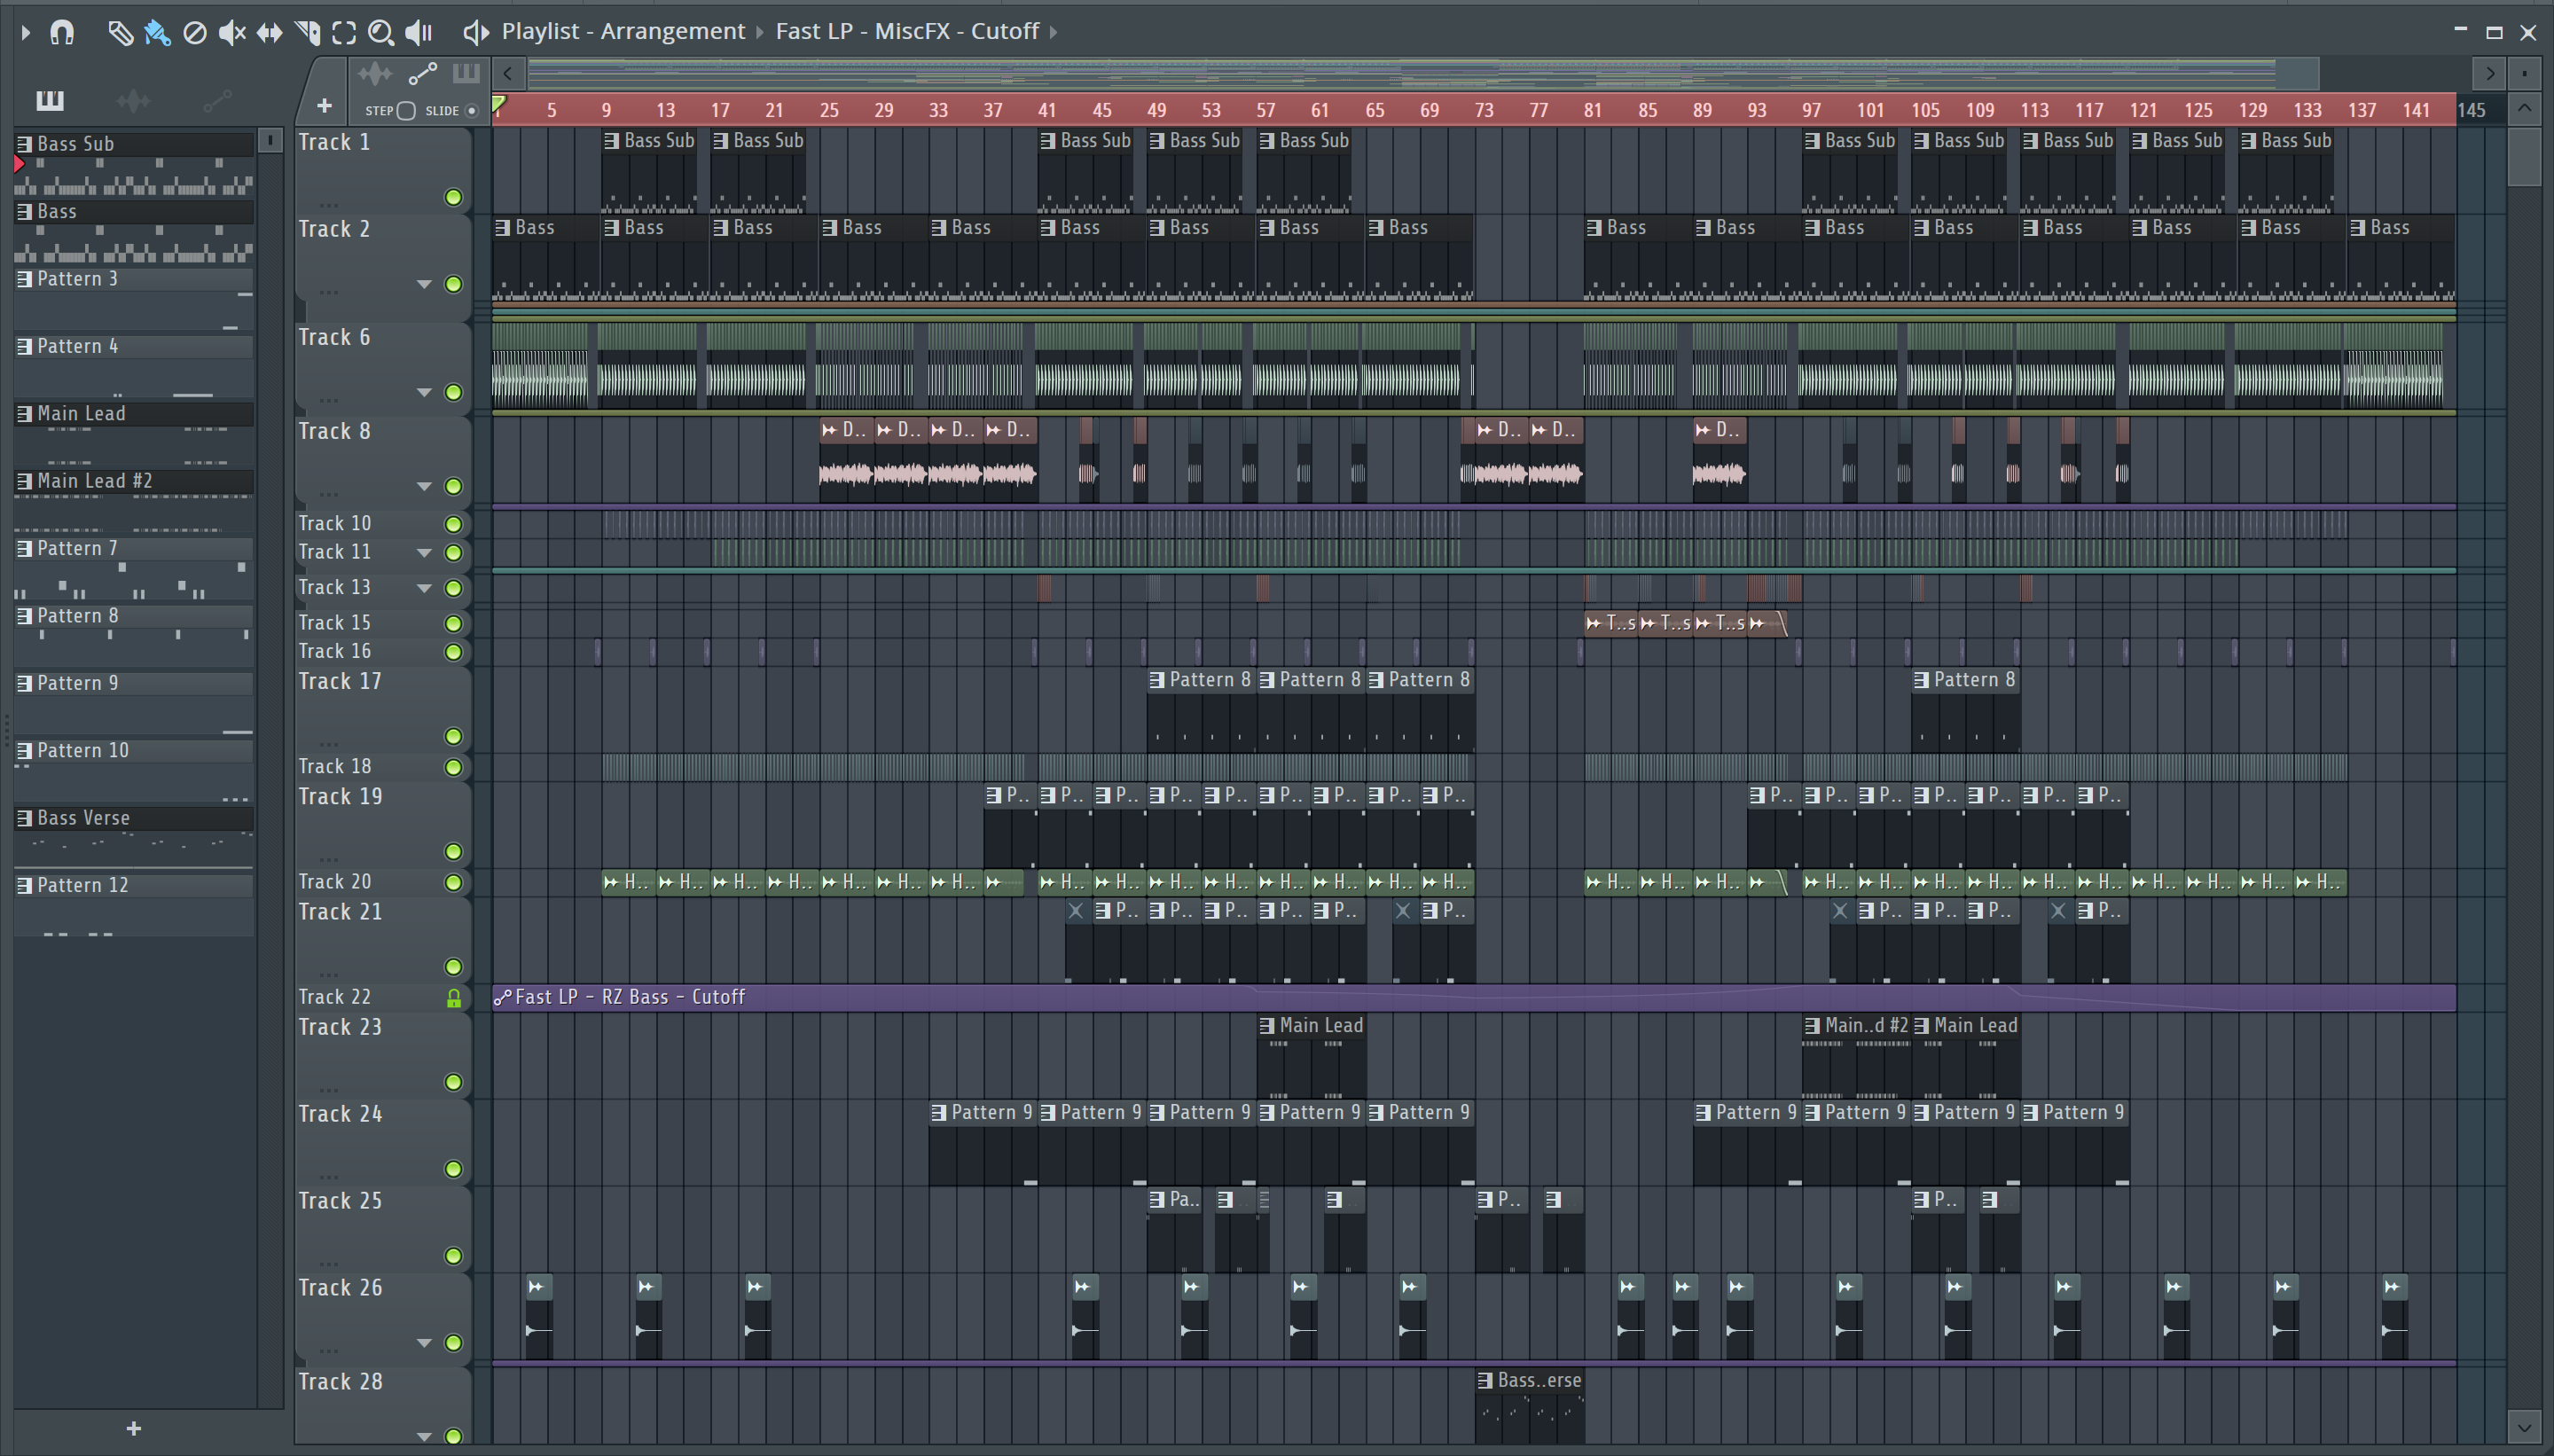Open the Fast LP - MiscFX - Cutoff menu
Image resolution: width=2554 pixels, height=1456 pixels.
tap(907, 32)
